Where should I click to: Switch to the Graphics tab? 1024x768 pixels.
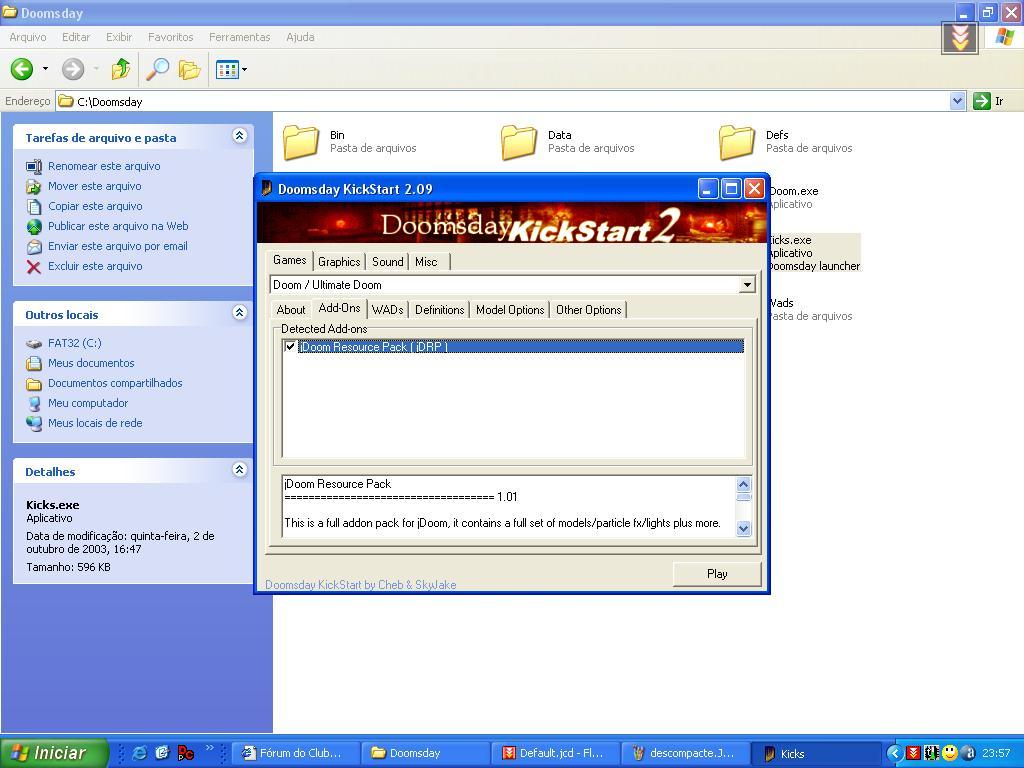pyautogui.click(x=339, y=262)
